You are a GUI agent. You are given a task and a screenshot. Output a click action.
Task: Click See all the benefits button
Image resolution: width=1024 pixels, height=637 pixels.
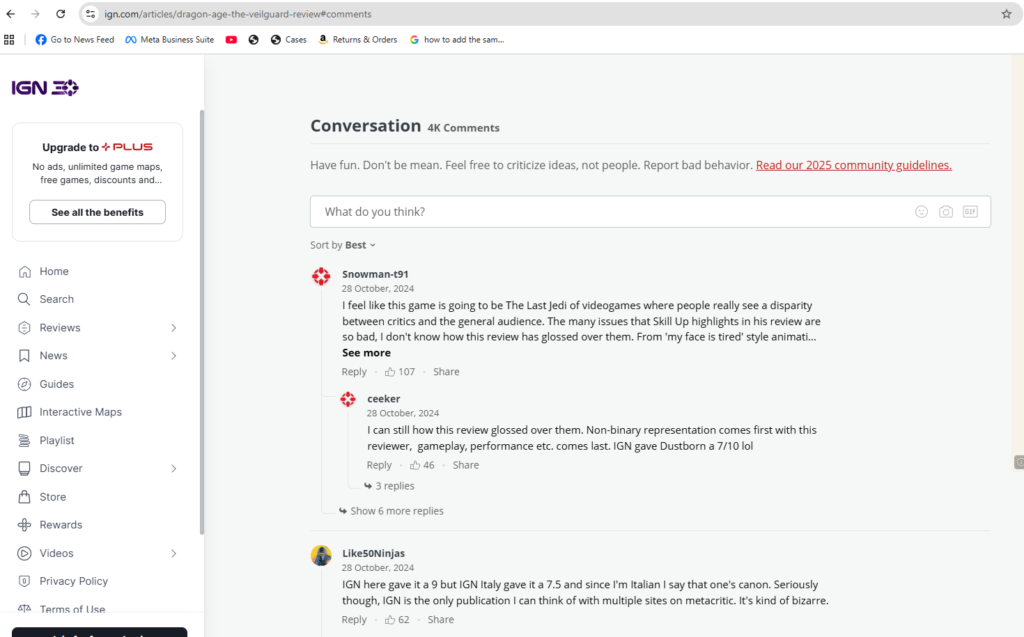[97, 212]
